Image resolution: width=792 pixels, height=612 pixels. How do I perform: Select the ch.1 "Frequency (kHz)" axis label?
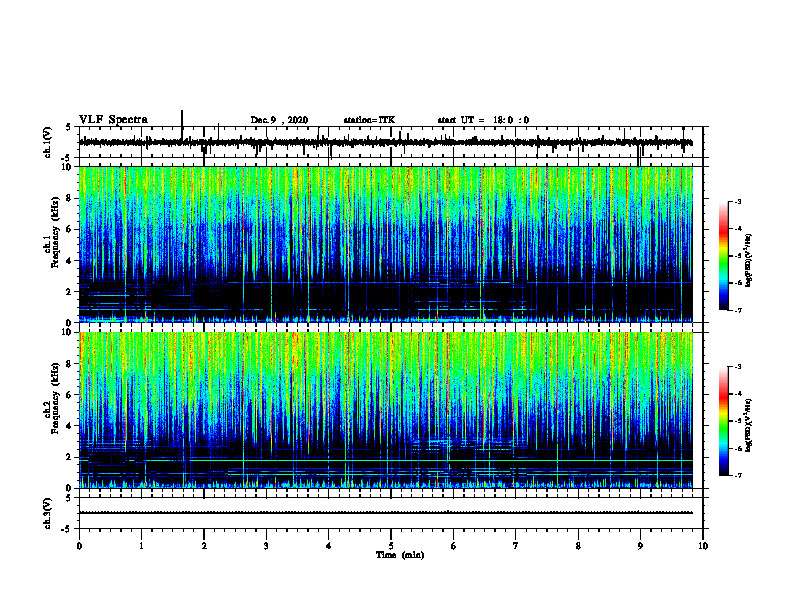point(55,232)
